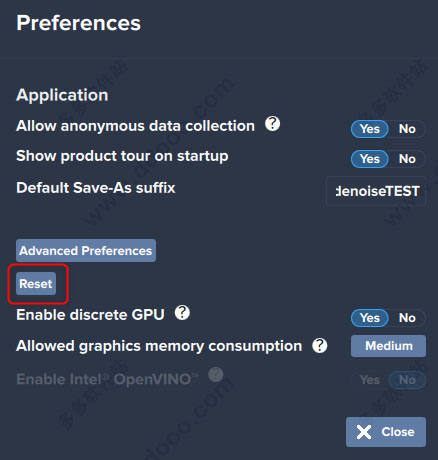Close the Preferences dialog

[386, 432]
